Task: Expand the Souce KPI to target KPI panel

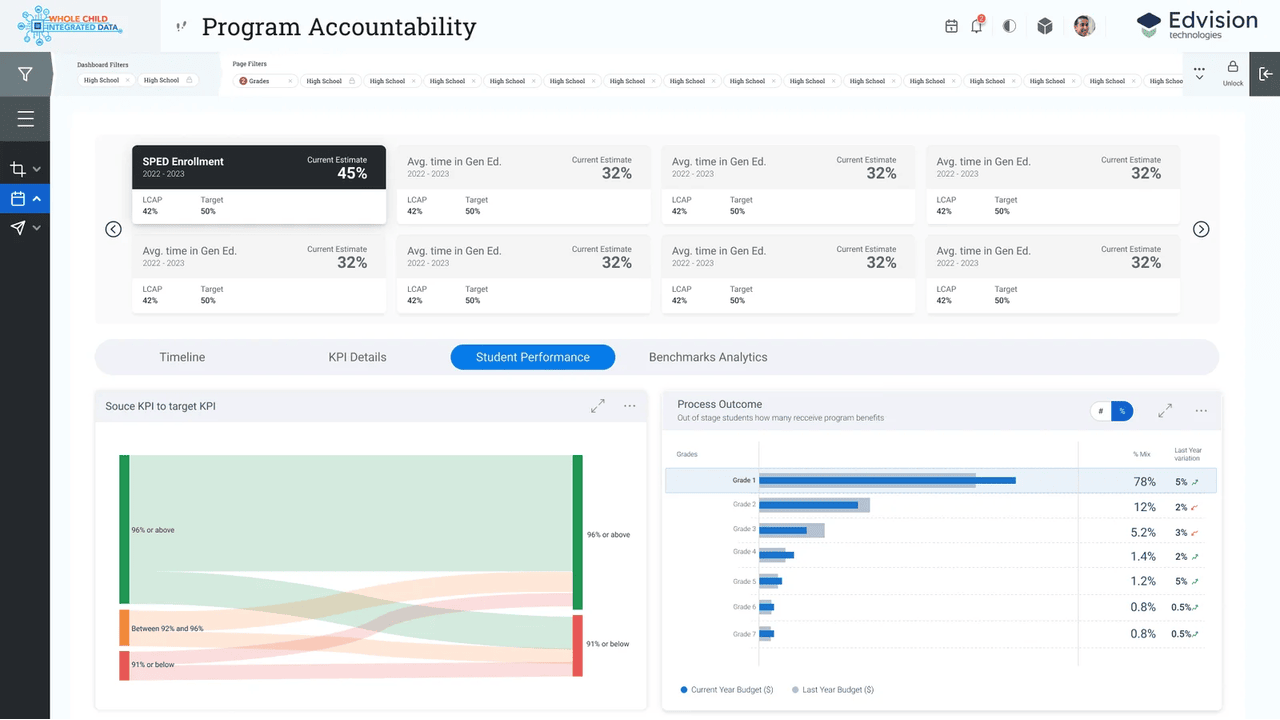Action: [597, 406]
